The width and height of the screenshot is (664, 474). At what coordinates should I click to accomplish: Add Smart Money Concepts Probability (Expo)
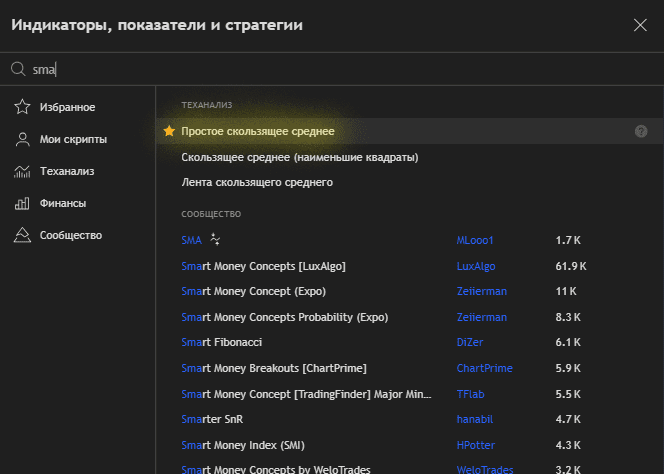[x=285, y=317]
